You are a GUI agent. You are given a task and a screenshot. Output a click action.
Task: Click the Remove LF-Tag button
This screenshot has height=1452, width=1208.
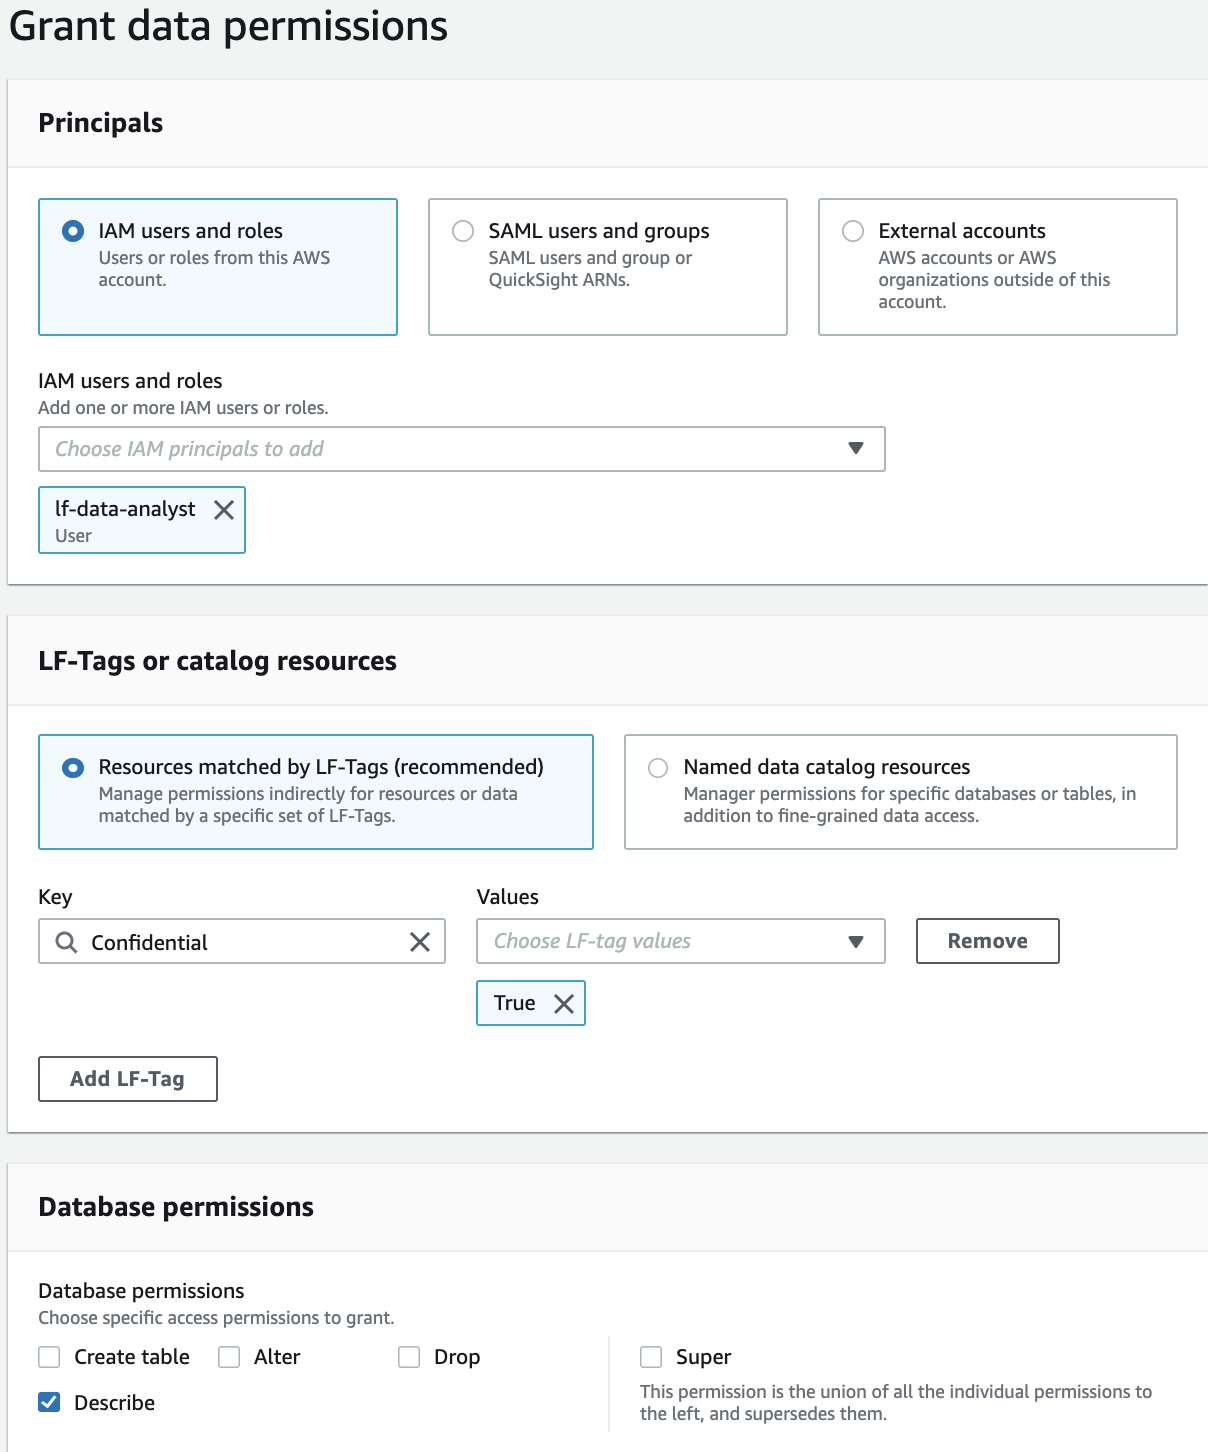pyautogui.click(x=987, y=941)
